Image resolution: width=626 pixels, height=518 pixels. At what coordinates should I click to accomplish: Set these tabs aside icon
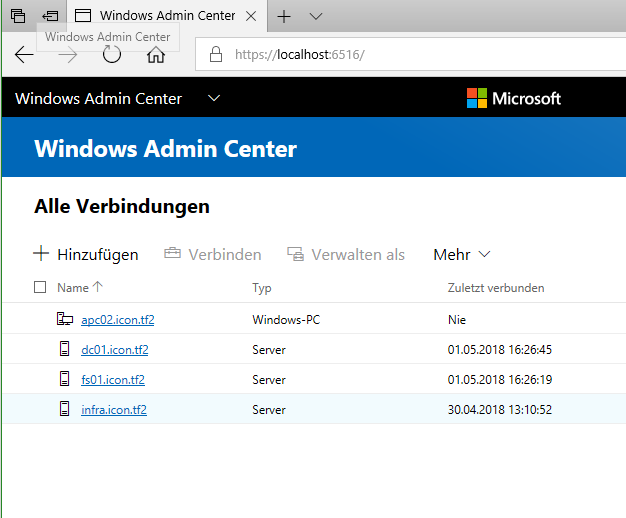click(x=50, y=16)
